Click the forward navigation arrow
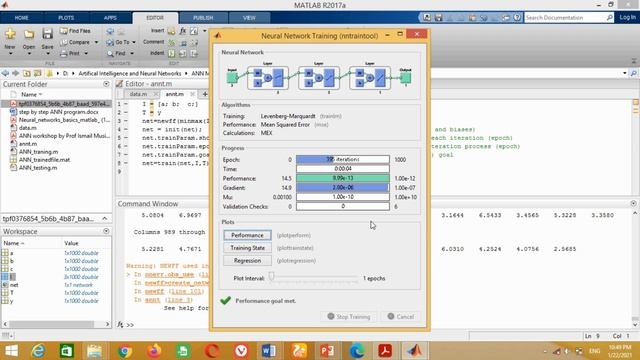This screenshot has width=640, height=360. [x=16, y=73]
